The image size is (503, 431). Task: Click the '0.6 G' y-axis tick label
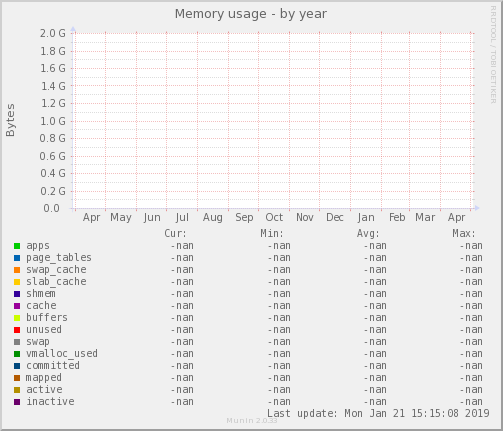pos(53,156)
